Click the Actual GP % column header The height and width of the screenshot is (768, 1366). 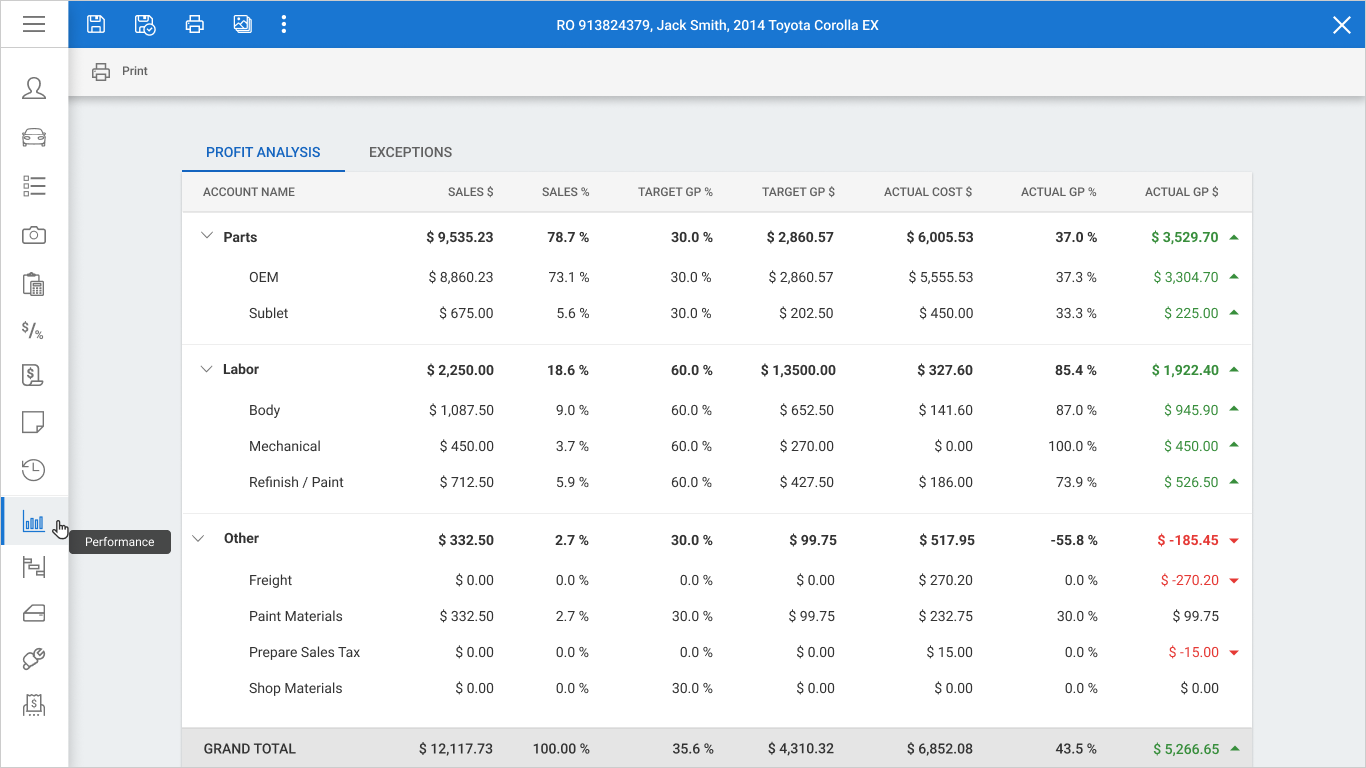[1059, 192]
